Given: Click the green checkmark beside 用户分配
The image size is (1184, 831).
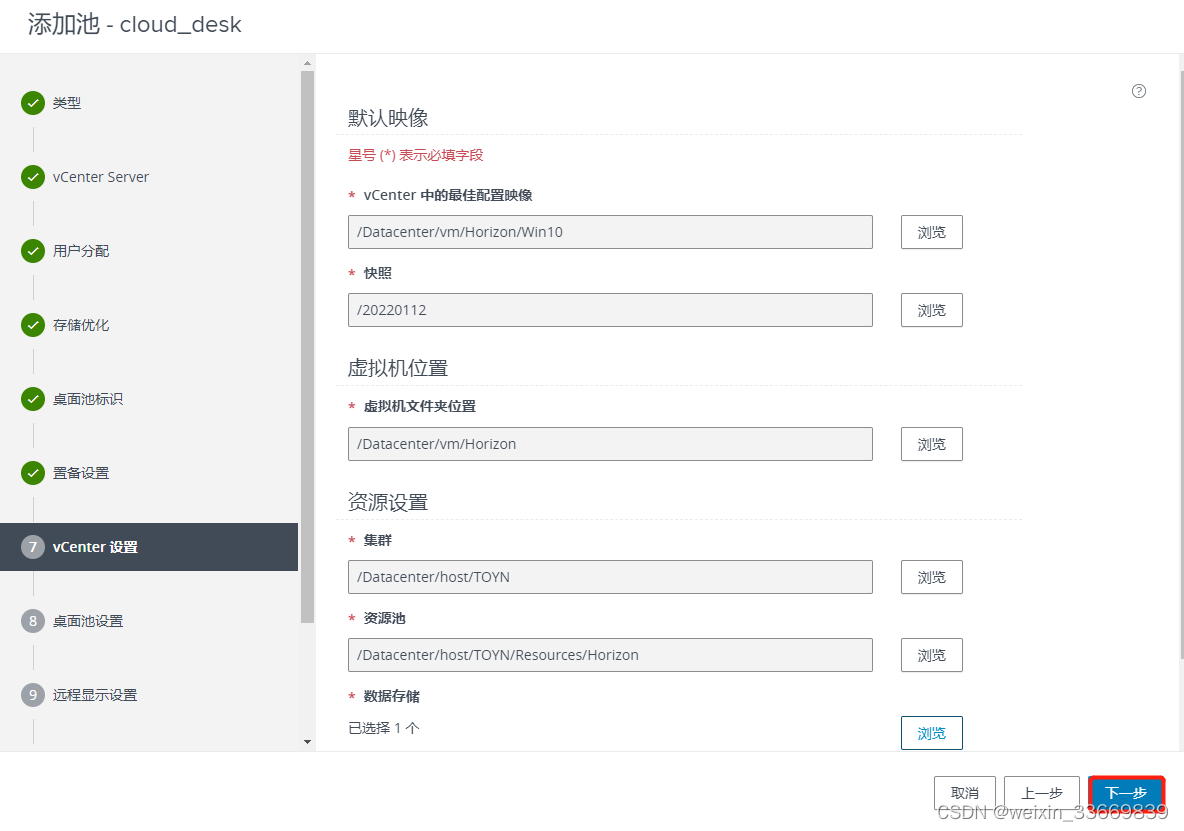Looking at the screenshot, I should tap(33, 251).
